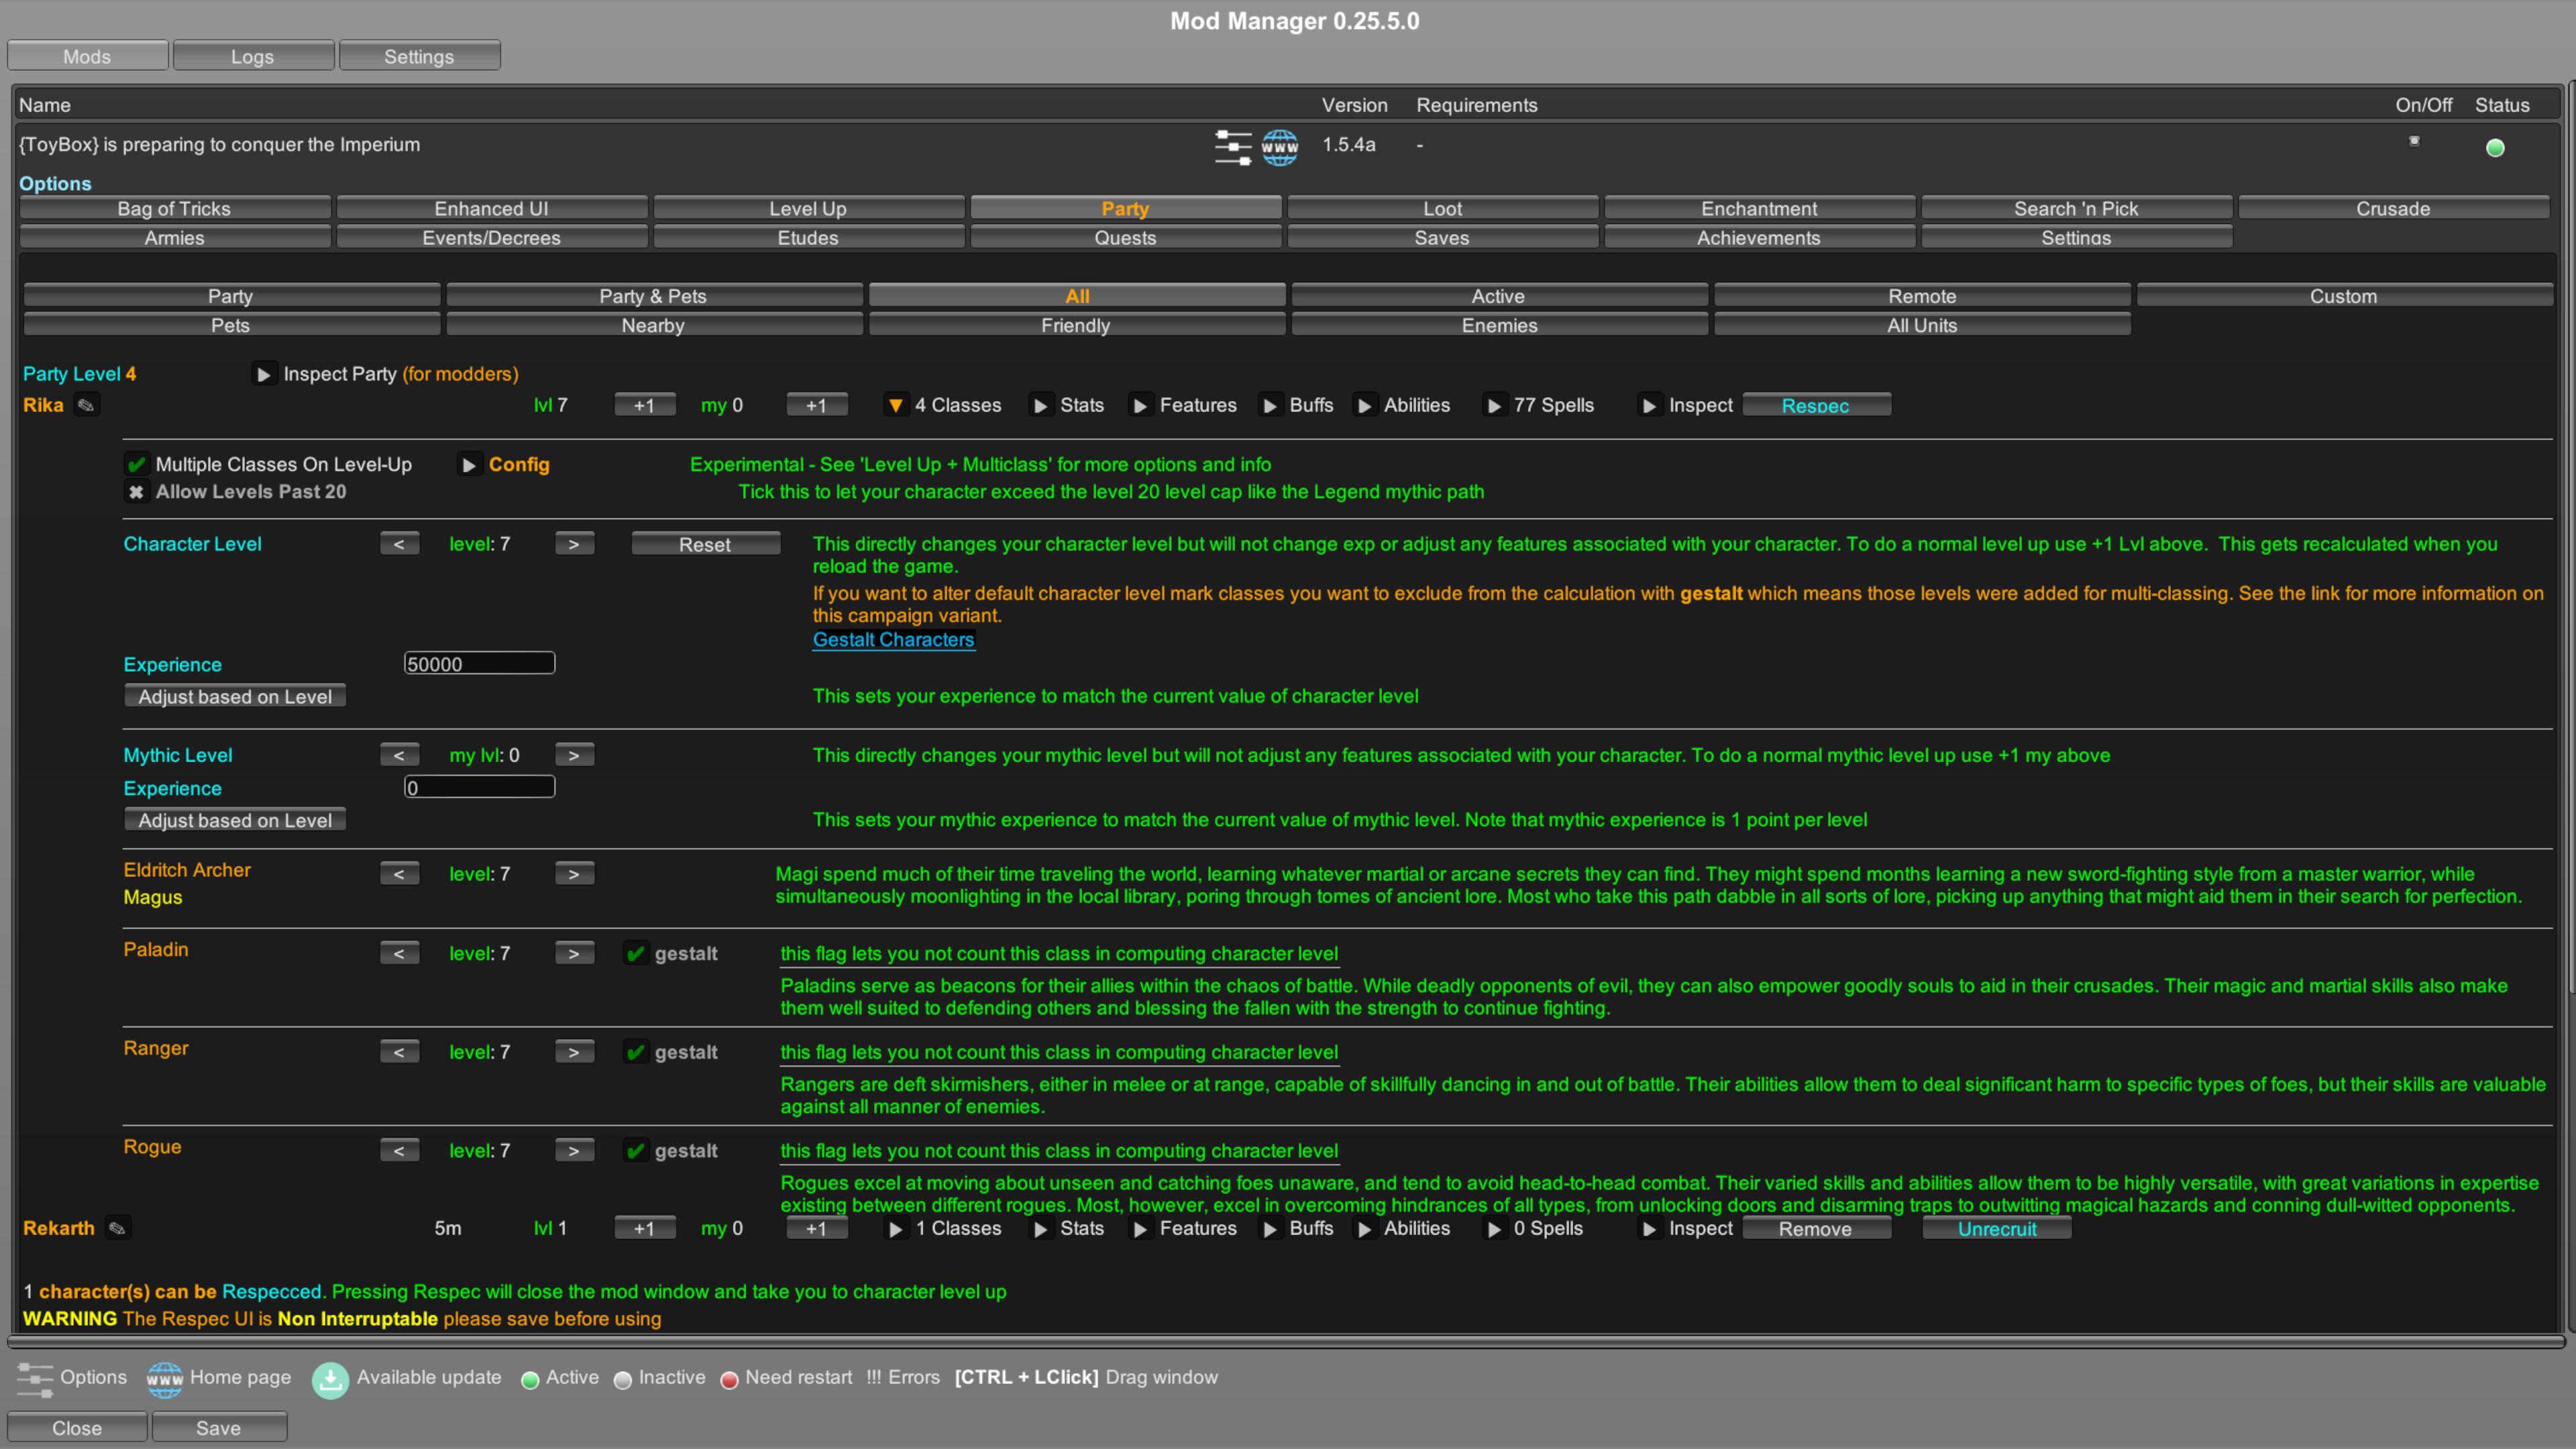Increase Rogue level with the > stepper
2576x1449 pixels.
(x=574, y=1150)
